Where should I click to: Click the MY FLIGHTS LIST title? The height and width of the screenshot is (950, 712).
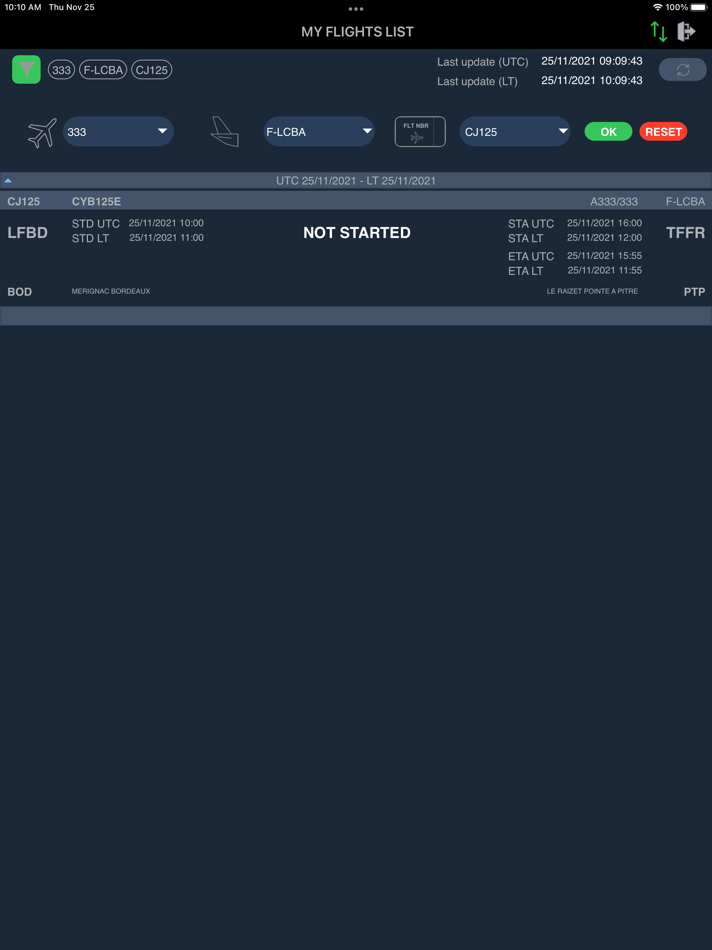(358, 32)
